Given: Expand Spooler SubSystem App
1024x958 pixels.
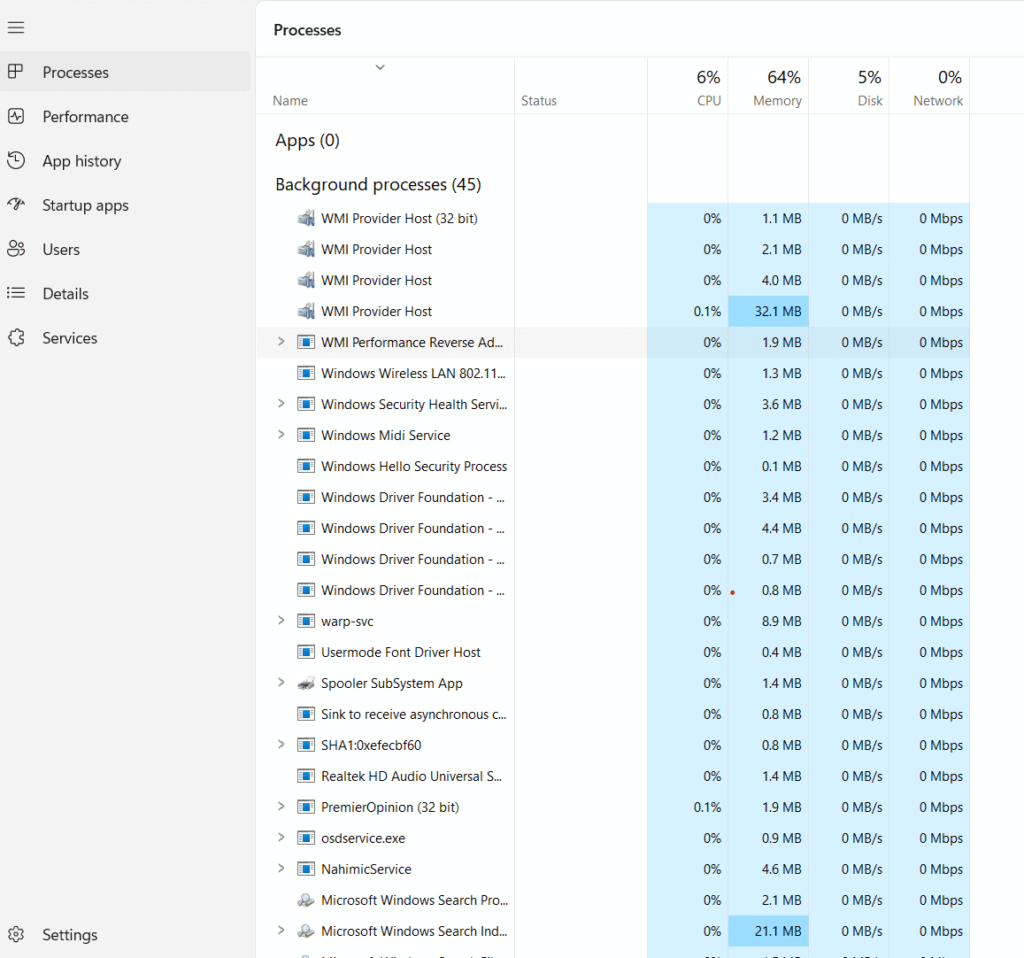Looking at the screenshot, I should 281,683.
